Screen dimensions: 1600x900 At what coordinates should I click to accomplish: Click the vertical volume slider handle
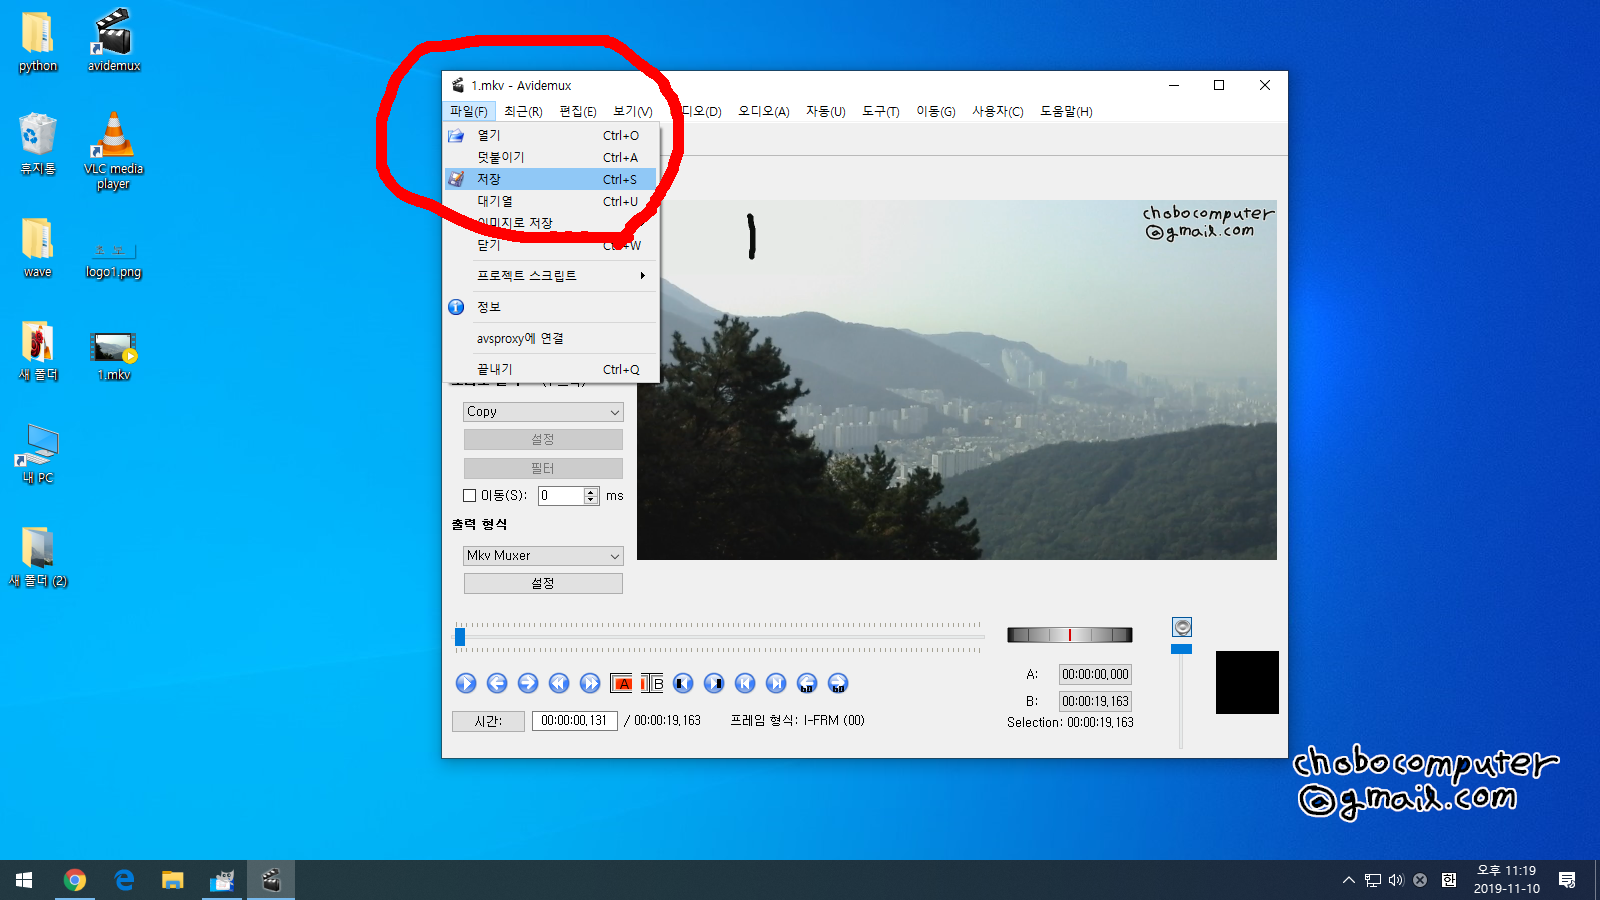[1181, 649]
